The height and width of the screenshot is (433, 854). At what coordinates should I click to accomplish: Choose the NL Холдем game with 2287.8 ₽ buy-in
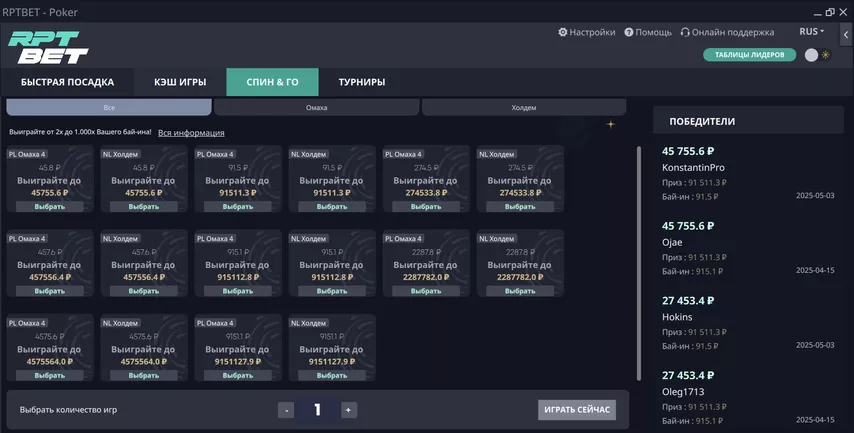[x=520, y=291]
